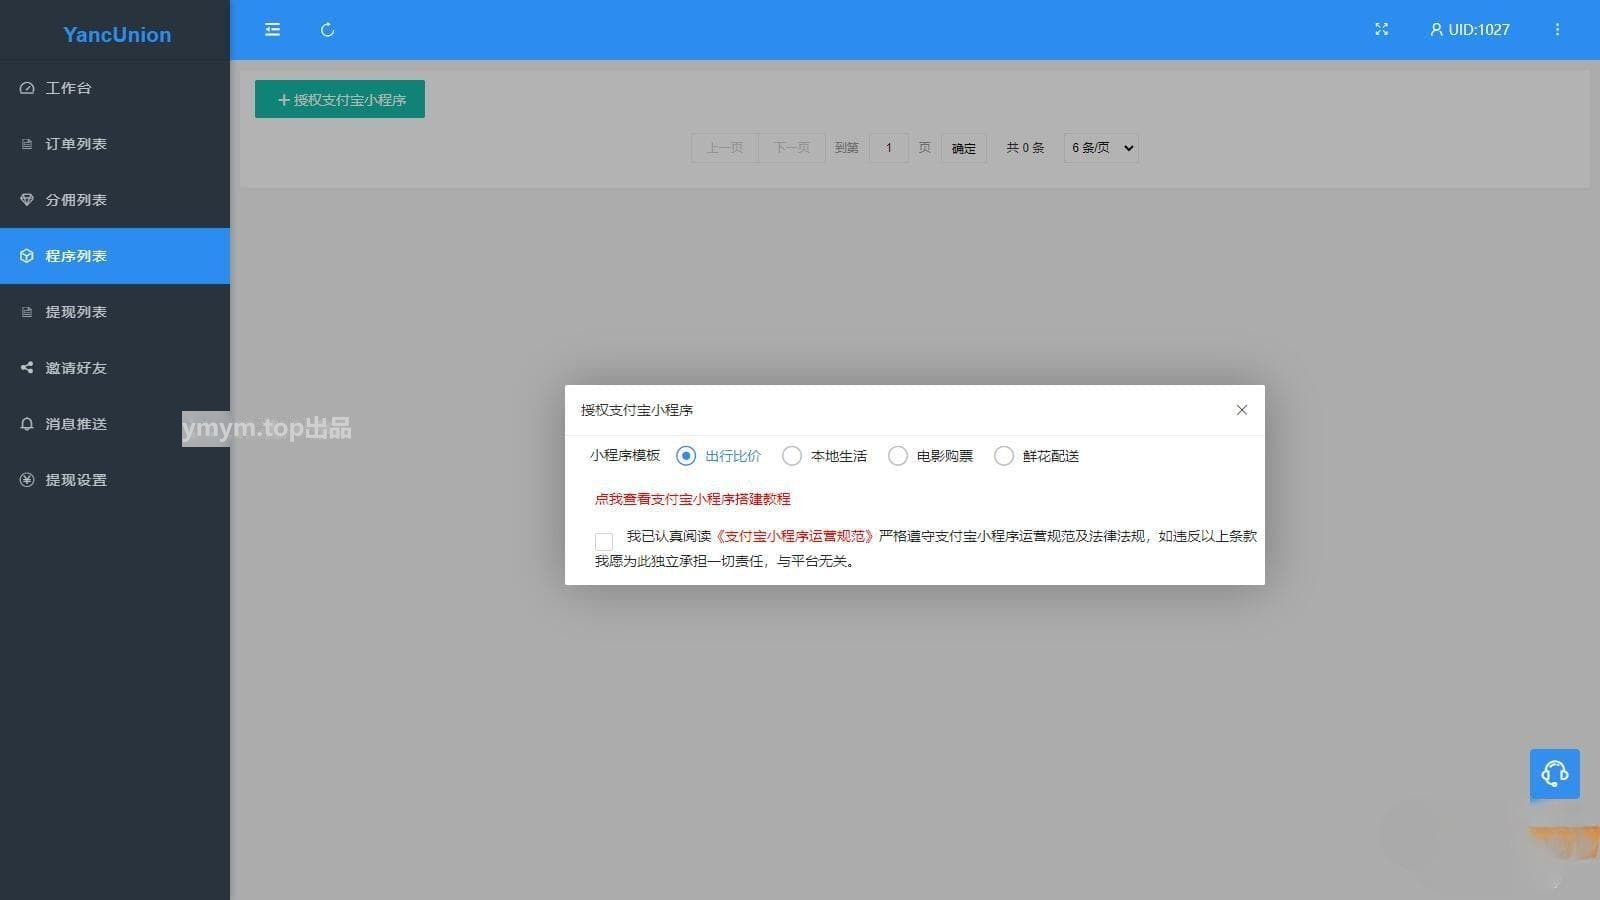Click the YancUnion logo text
1600x900 pixels.
point(117,35)
